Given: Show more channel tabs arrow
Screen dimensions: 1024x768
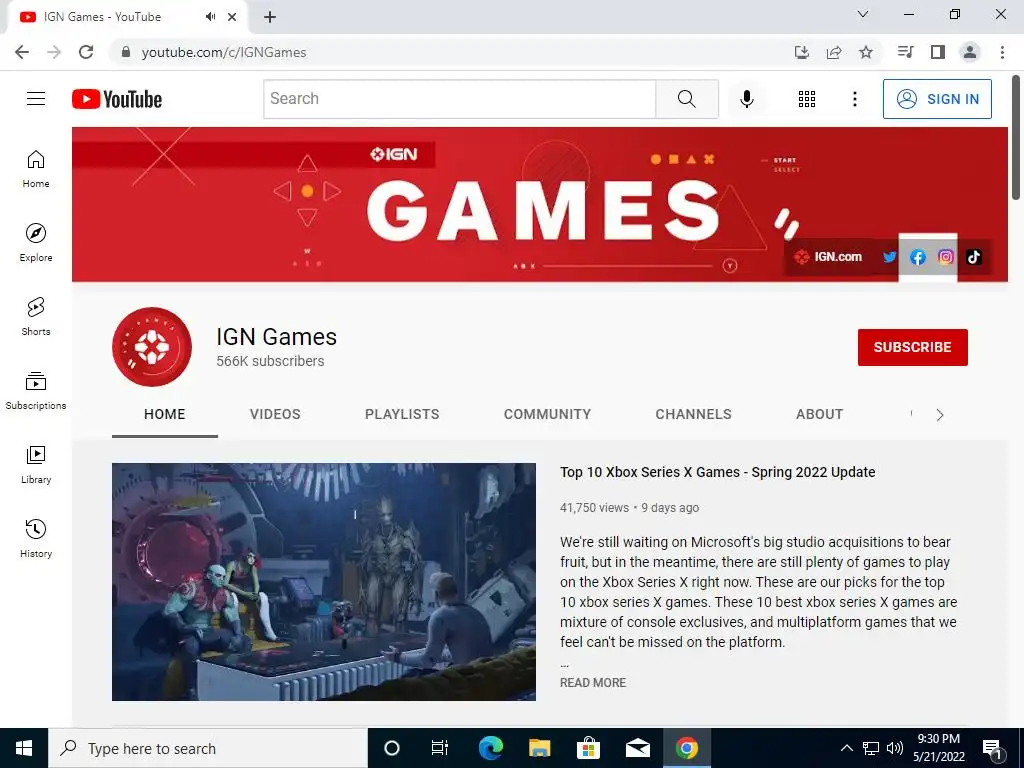Looking at the screenshot, I should click(940, 415).
